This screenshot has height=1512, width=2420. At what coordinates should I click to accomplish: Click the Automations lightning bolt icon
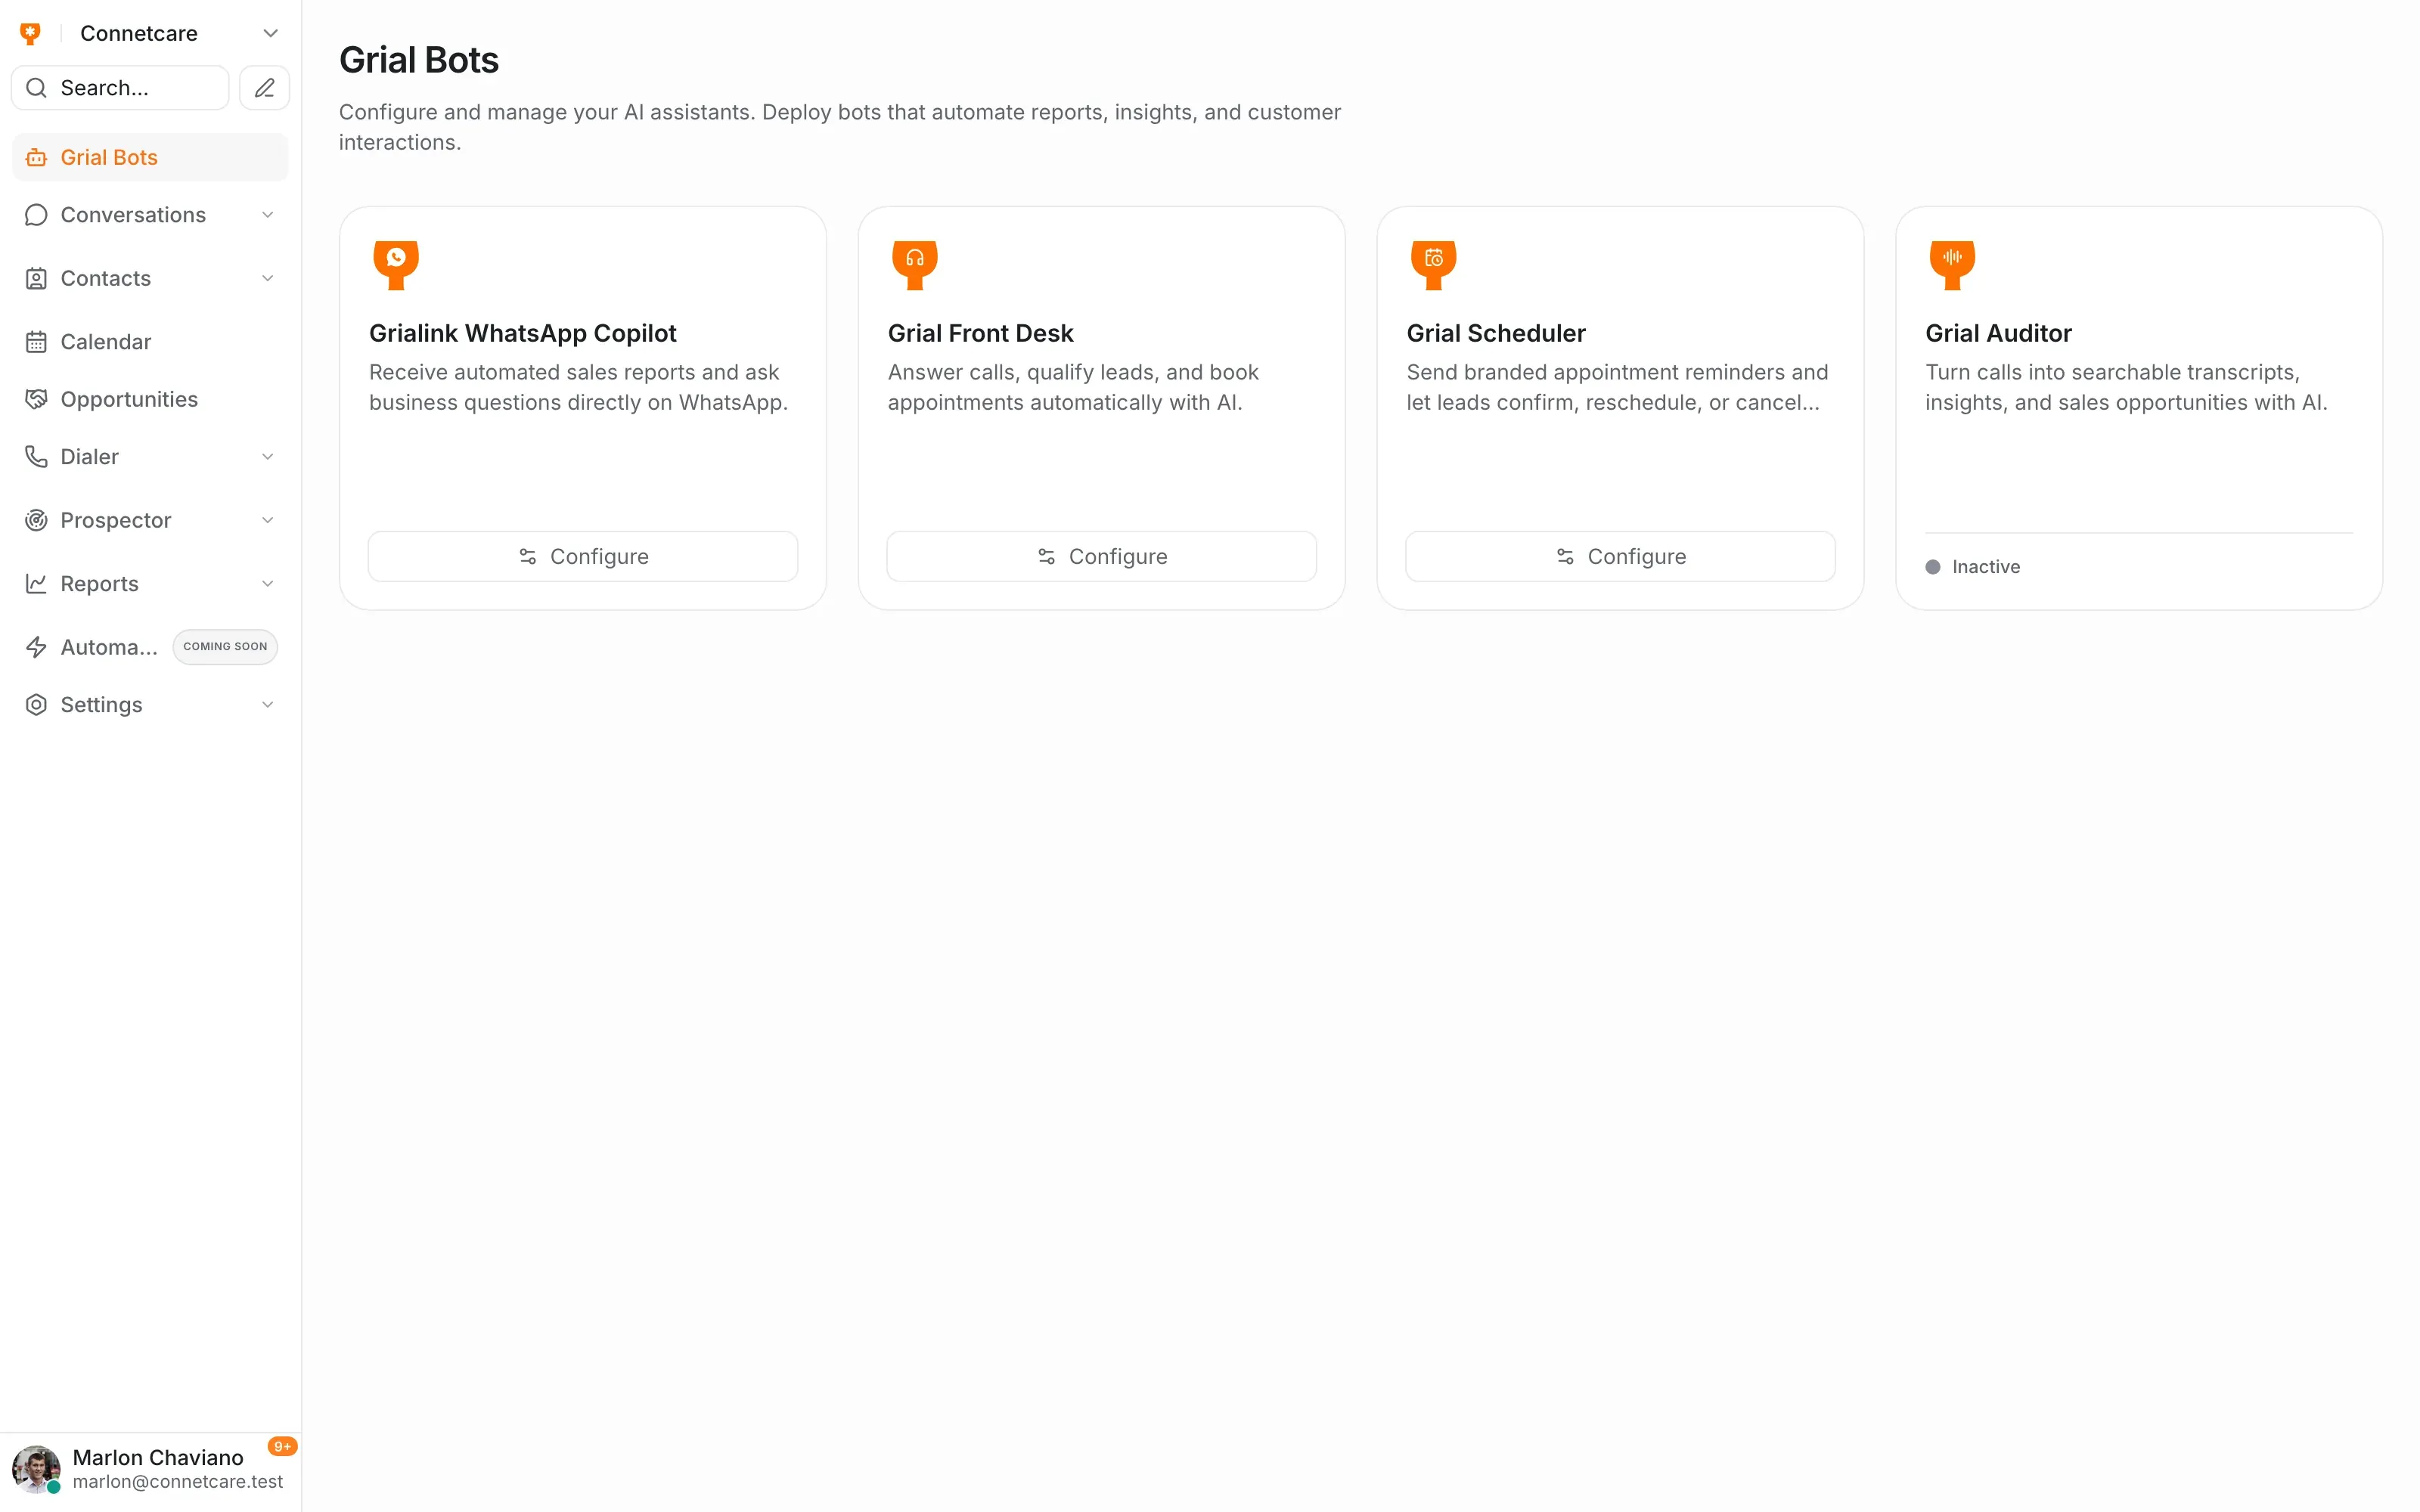pos(36,647)
